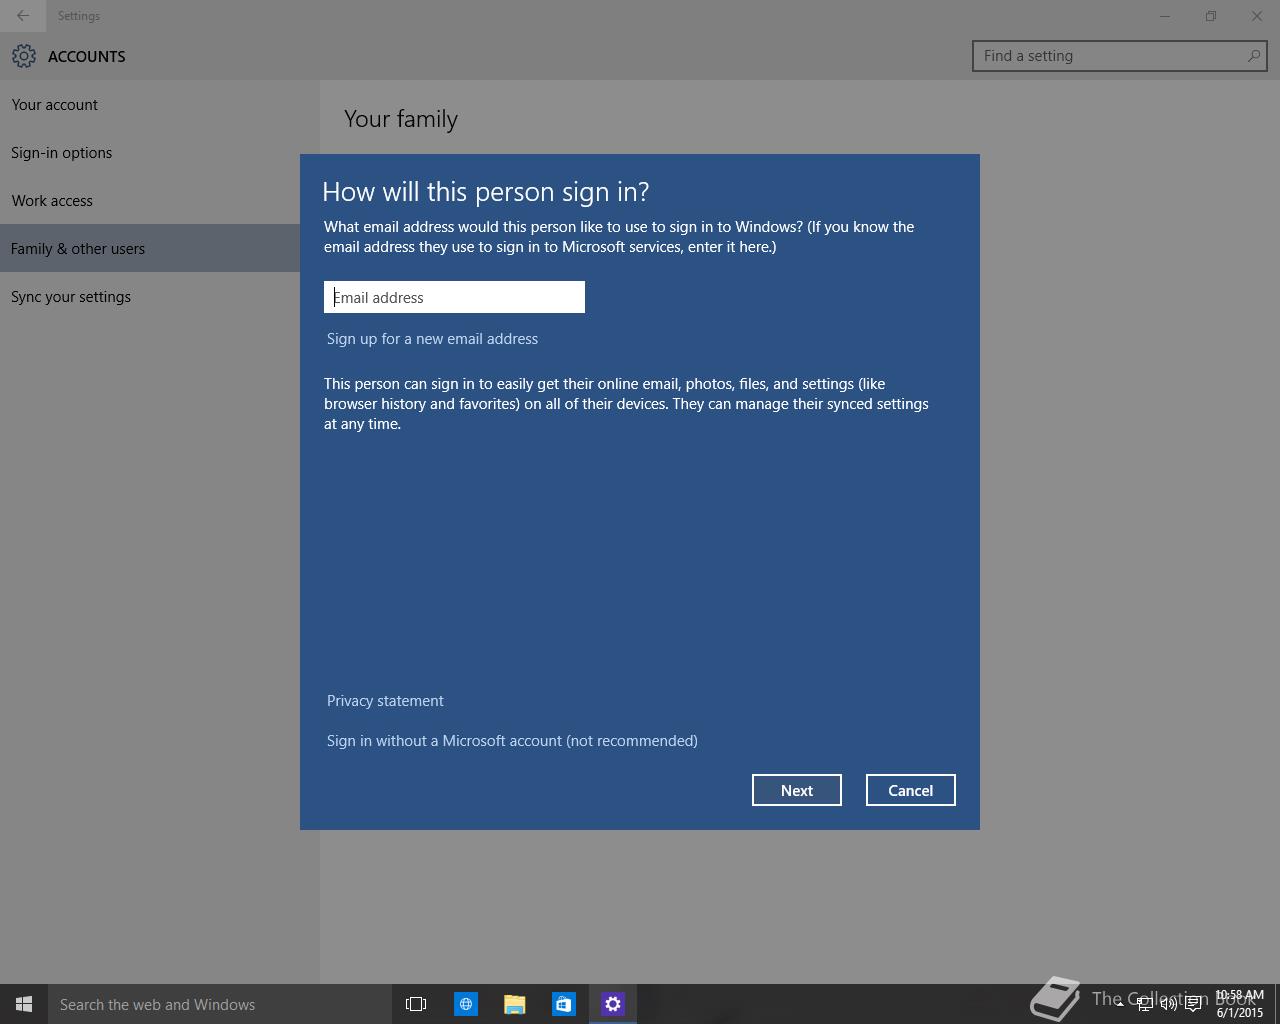Screen dimensions: 1280x1024
Task: Open the Windows Start menu
Action: pyautogui.click(x=24, y=1004)
